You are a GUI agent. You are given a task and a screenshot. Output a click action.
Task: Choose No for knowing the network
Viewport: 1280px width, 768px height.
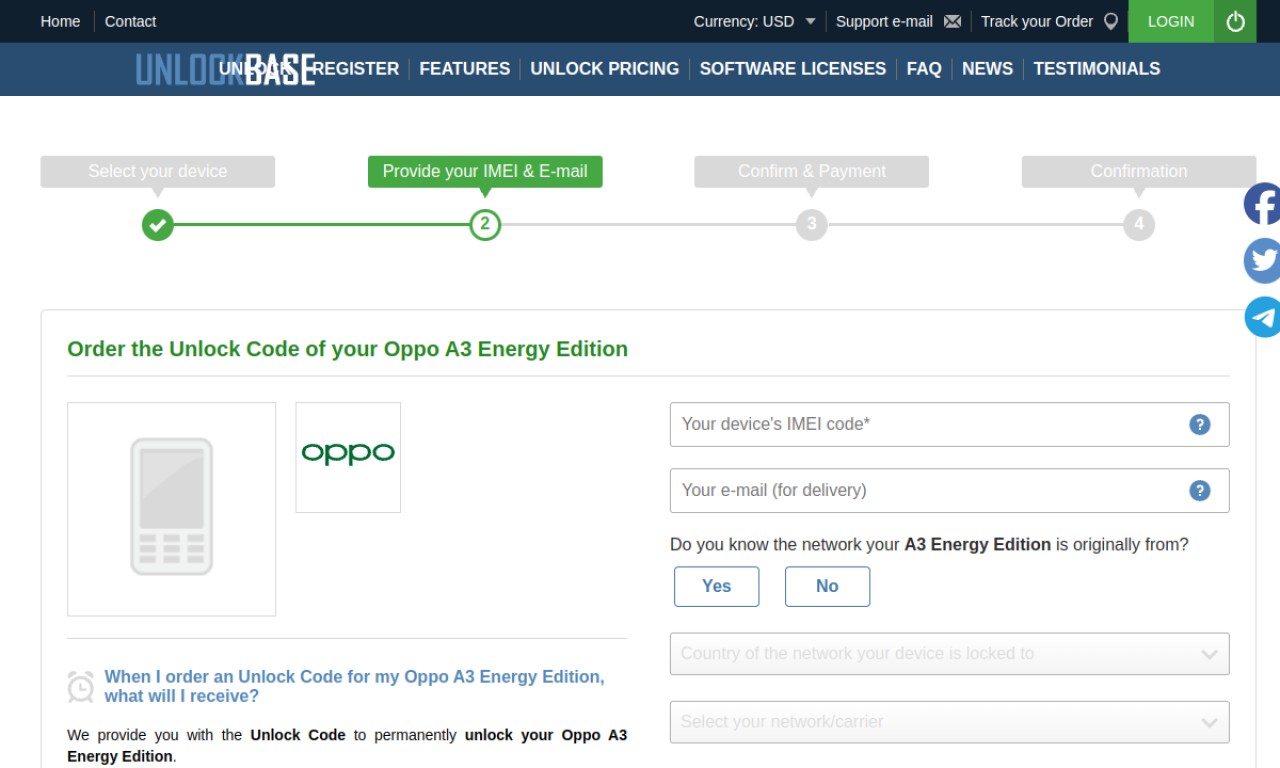pos(827,587)
